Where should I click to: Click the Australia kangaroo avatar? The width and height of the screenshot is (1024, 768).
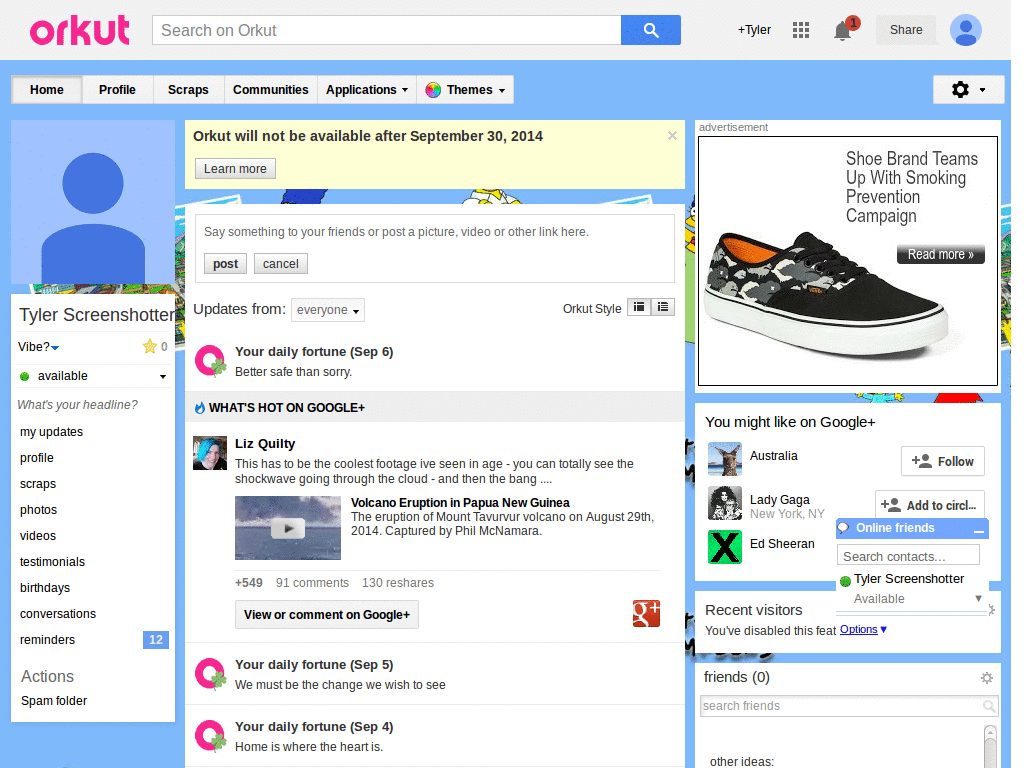[725, 459]
